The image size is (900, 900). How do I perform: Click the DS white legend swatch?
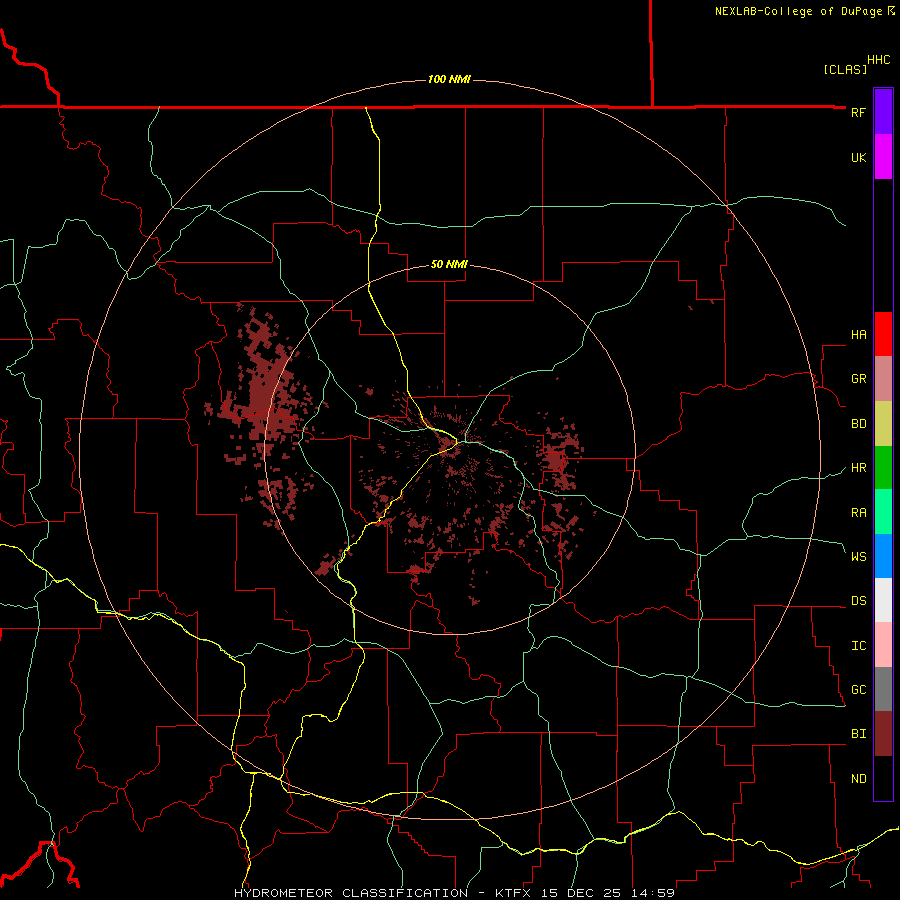[x=883, y=600]
